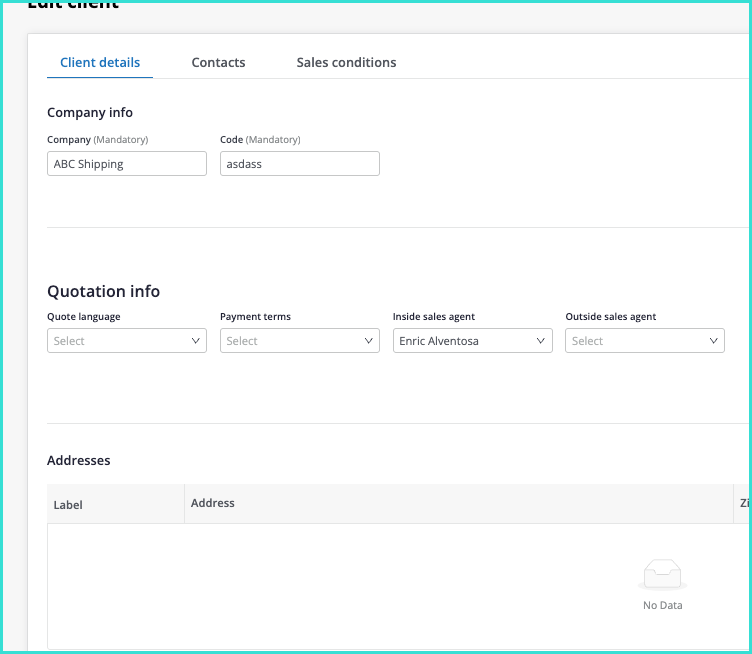Click the Code field containing asdass

point(299,164)
